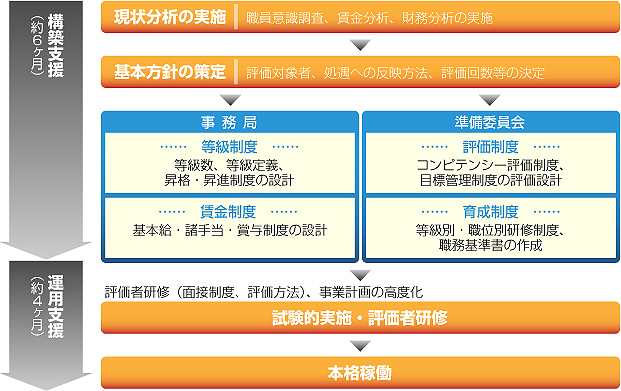Click the 育成制度 blue title
621x391 pixels.
[x=491, y=212]
